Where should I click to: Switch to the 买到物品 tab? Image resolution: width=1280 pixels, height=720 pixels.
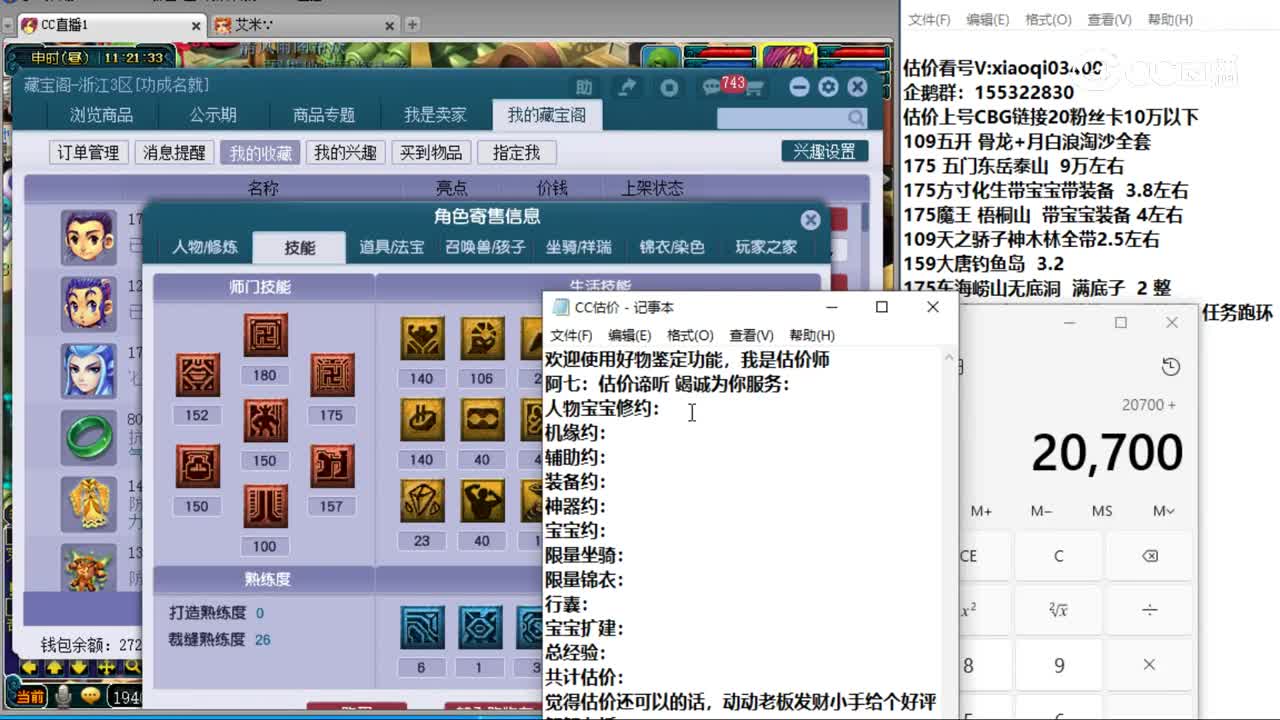pyautogui.click(x=431, y=152)
